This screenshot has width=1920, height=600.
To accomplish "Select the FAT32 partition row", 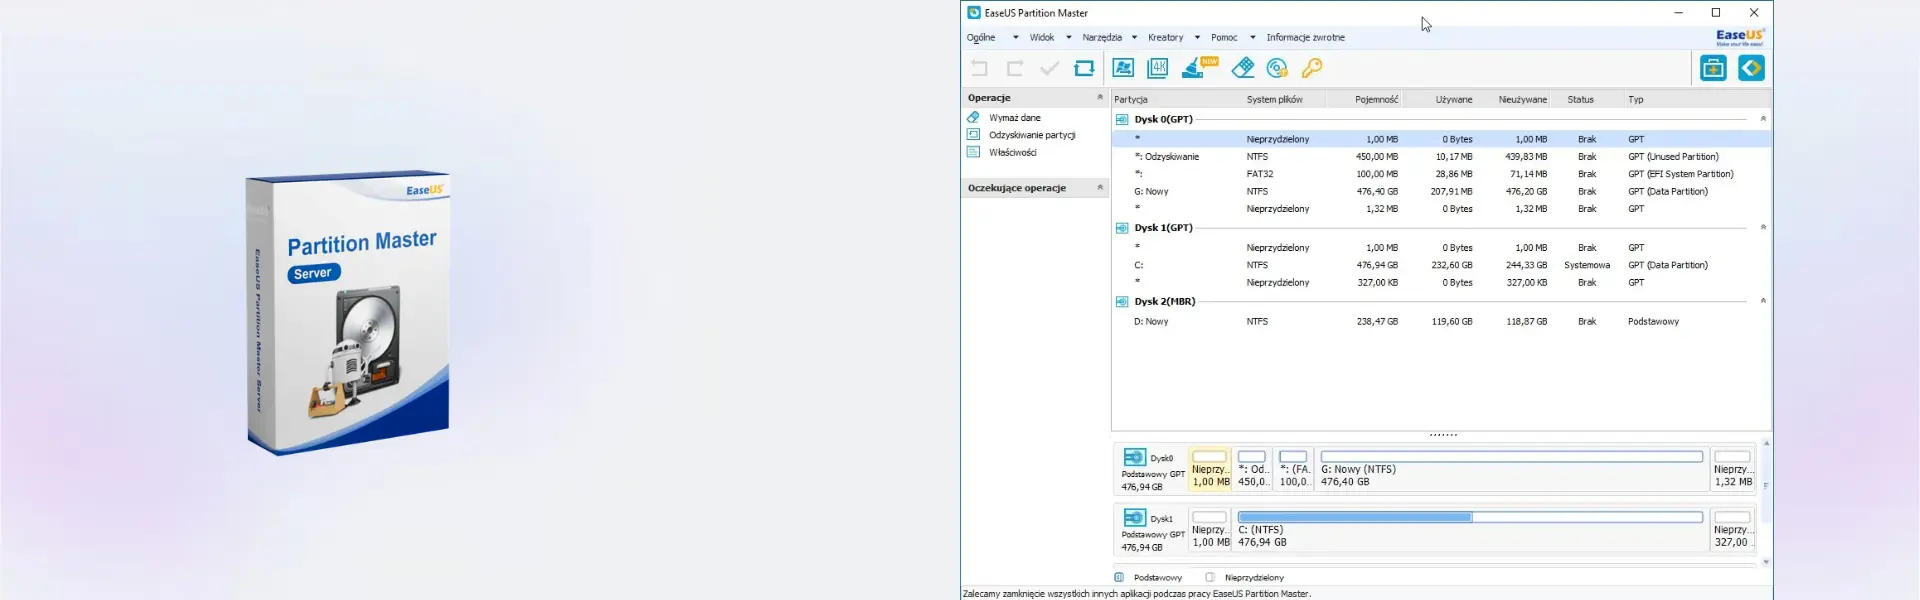I will [1441, 174].
